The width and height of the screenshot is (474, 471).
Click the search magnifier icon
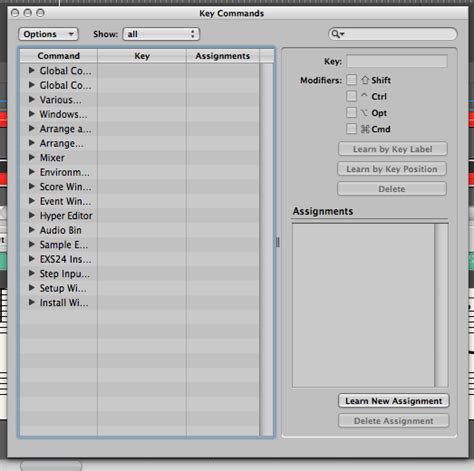(337, 34)
